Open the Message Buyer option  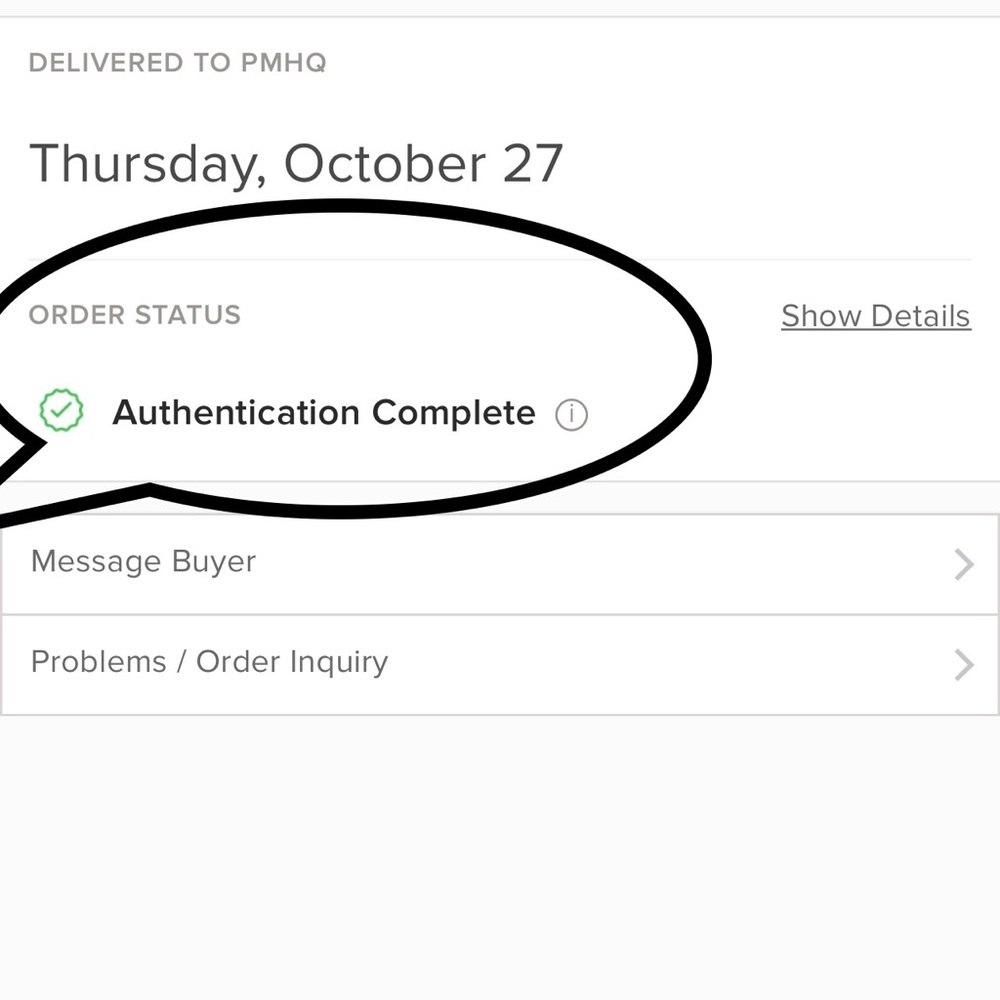[x=143, y=562]
